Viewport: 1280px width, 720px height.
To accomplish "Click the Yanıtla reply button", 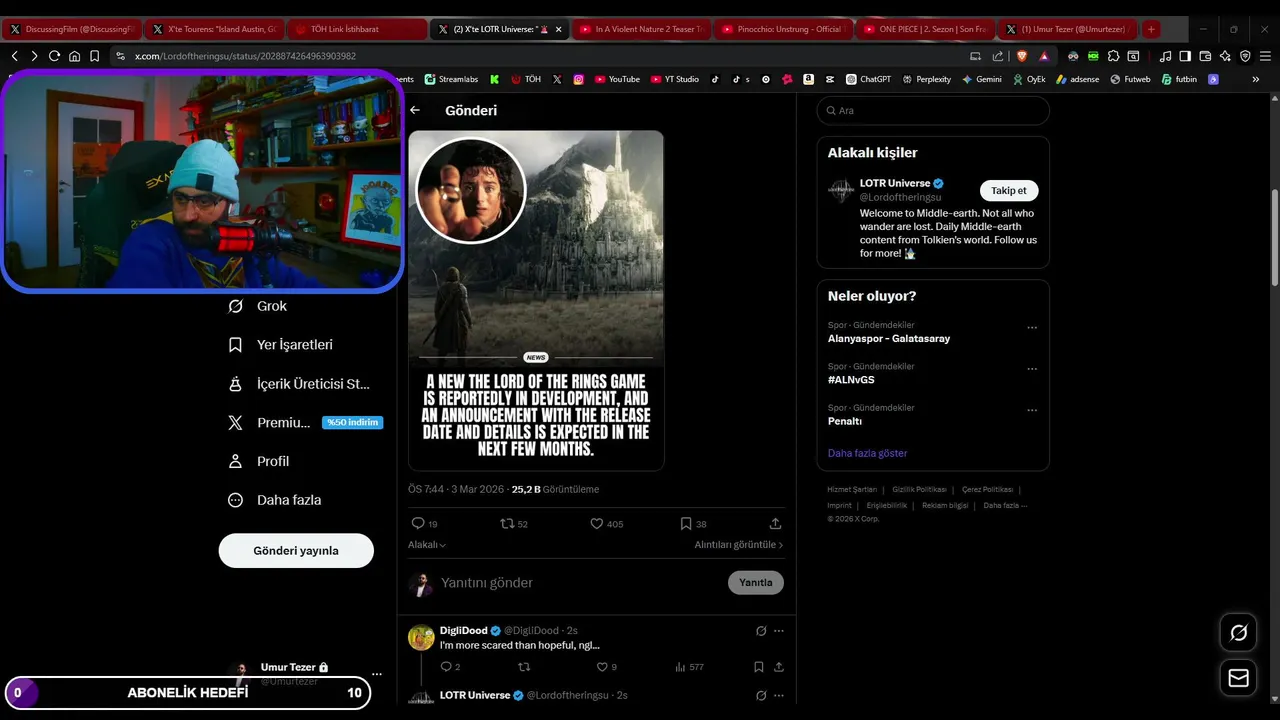I will click(x=756, y=583).
